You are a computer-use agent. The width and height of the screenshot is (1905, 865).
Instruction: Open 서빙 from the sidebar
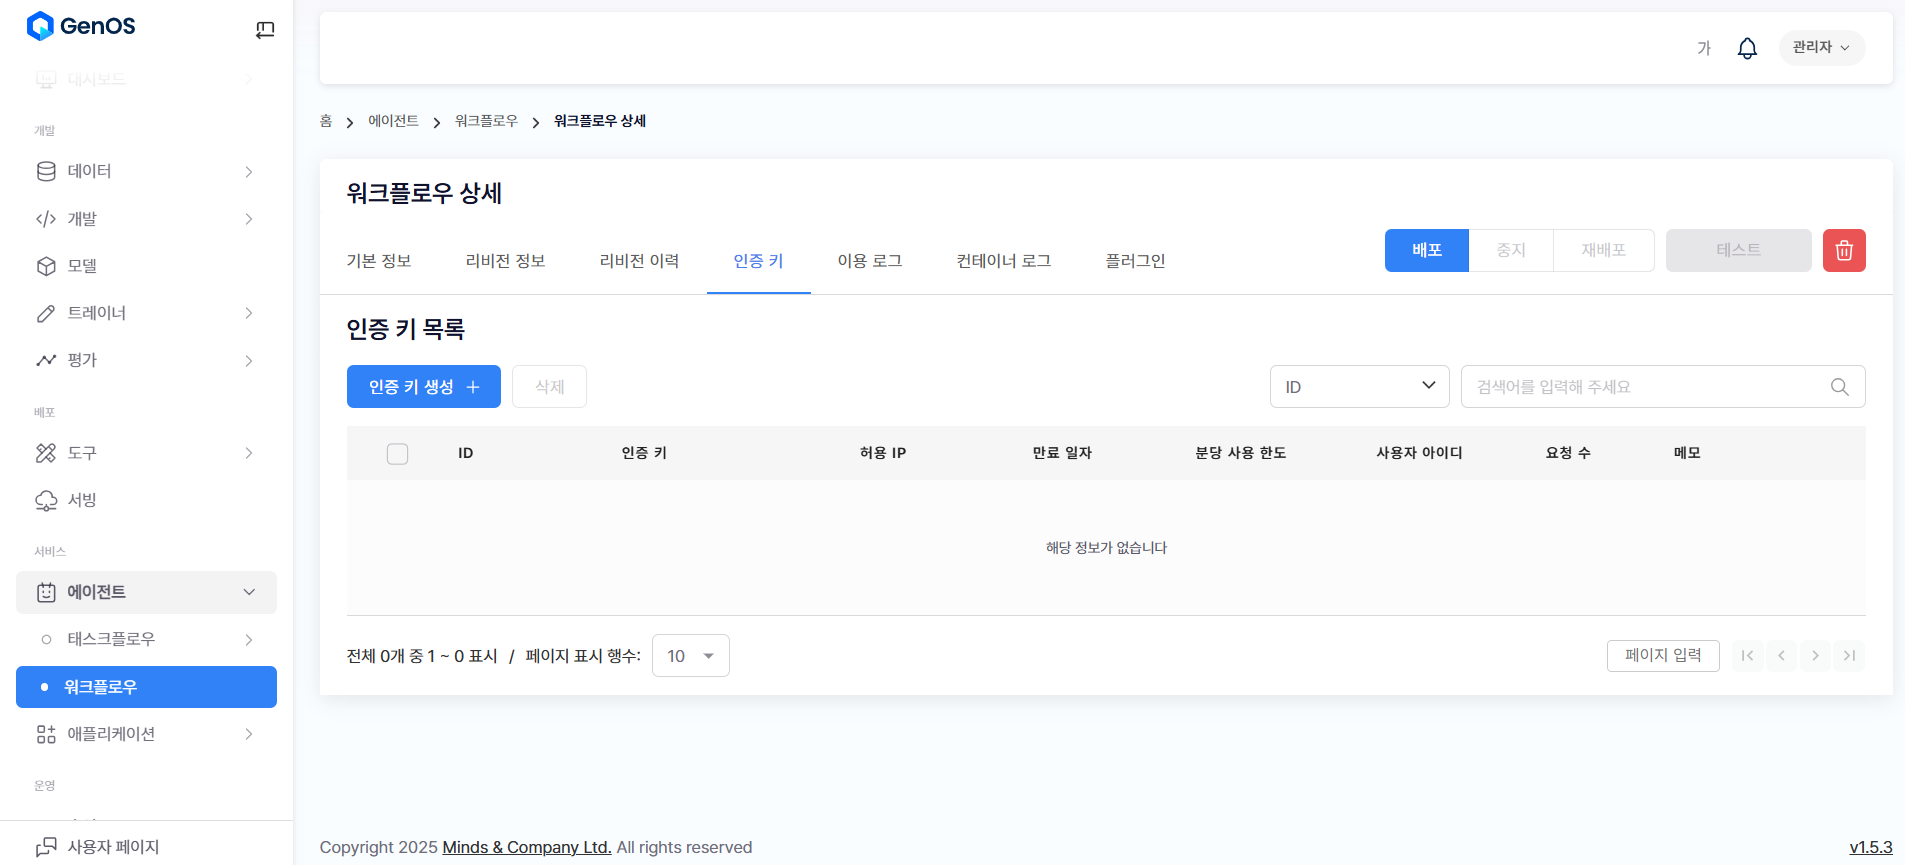(82, 500)
